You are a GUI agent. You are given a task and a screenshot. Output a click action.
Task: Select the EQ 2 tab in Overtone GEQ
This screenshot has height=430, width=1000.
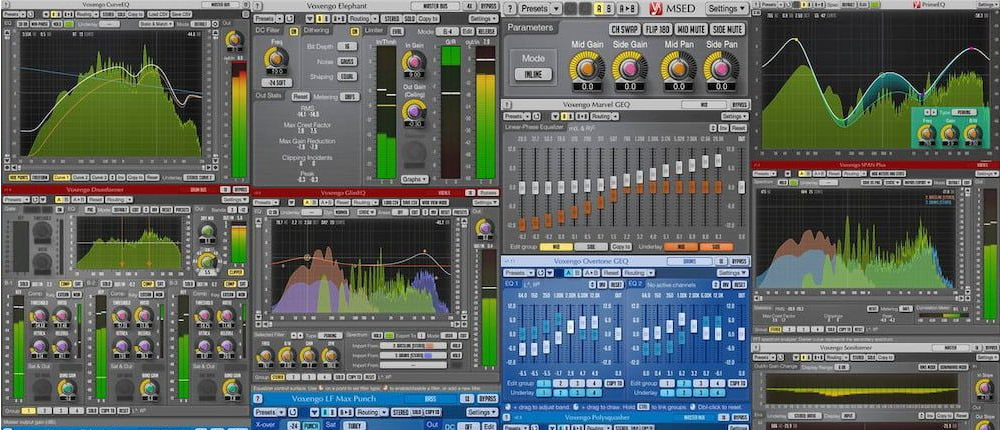pyautogui.click(x=636, y=284)
